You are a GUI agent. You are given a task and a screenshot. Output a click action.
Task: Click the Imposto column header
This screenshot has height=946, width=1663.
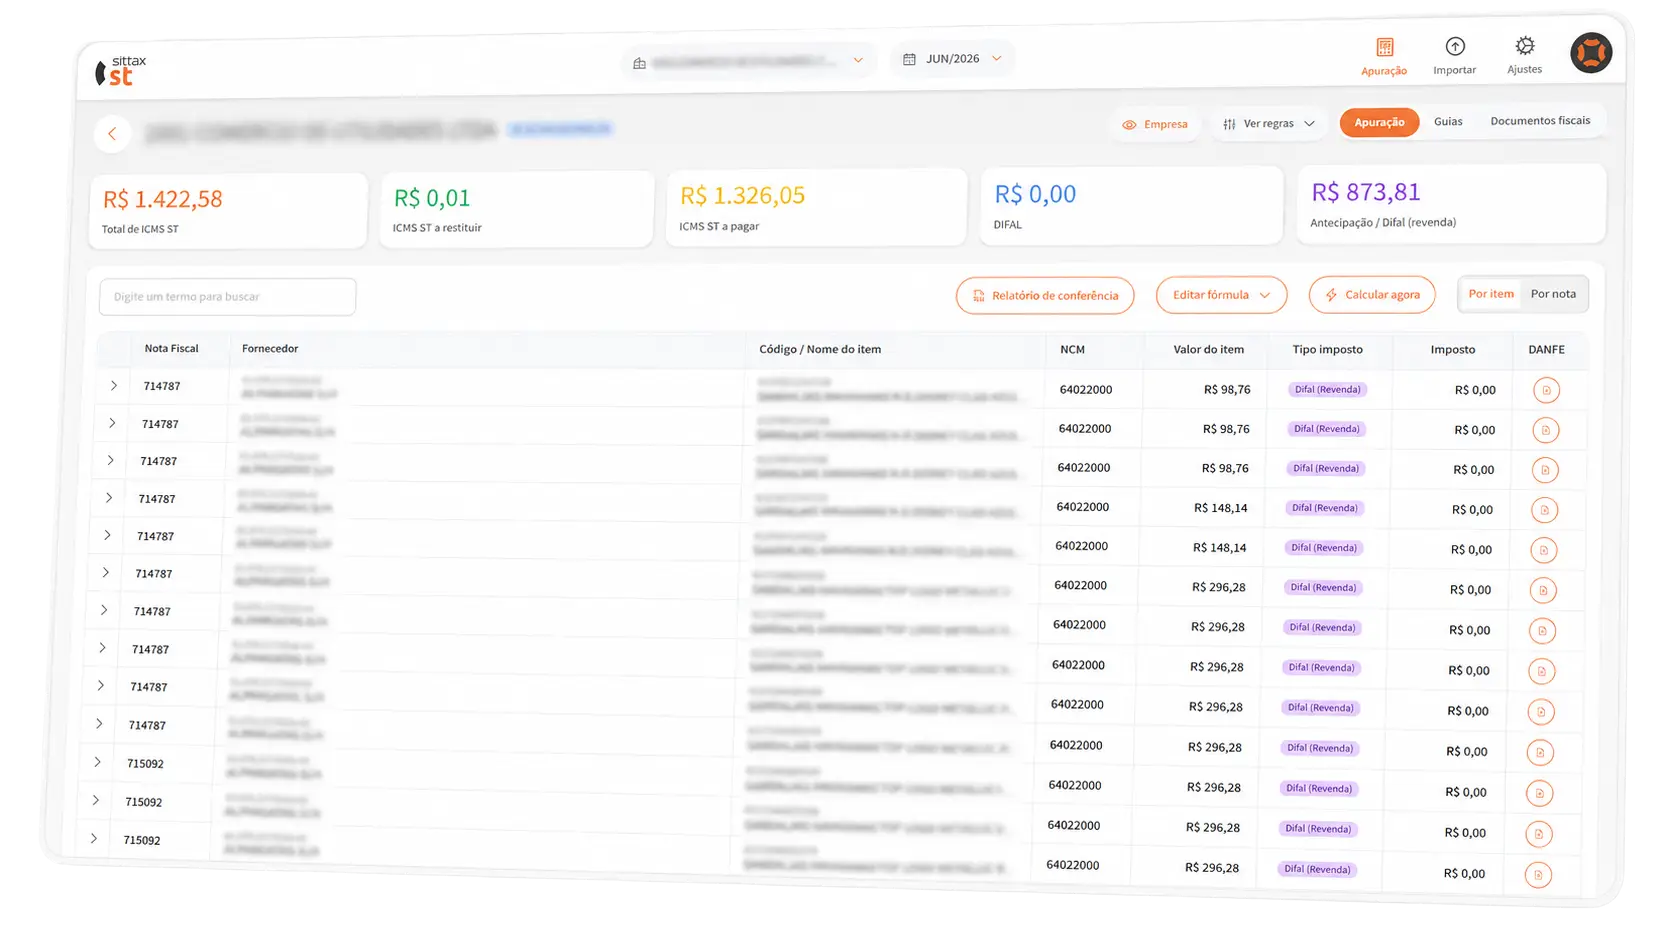[x=1453, y=350]
